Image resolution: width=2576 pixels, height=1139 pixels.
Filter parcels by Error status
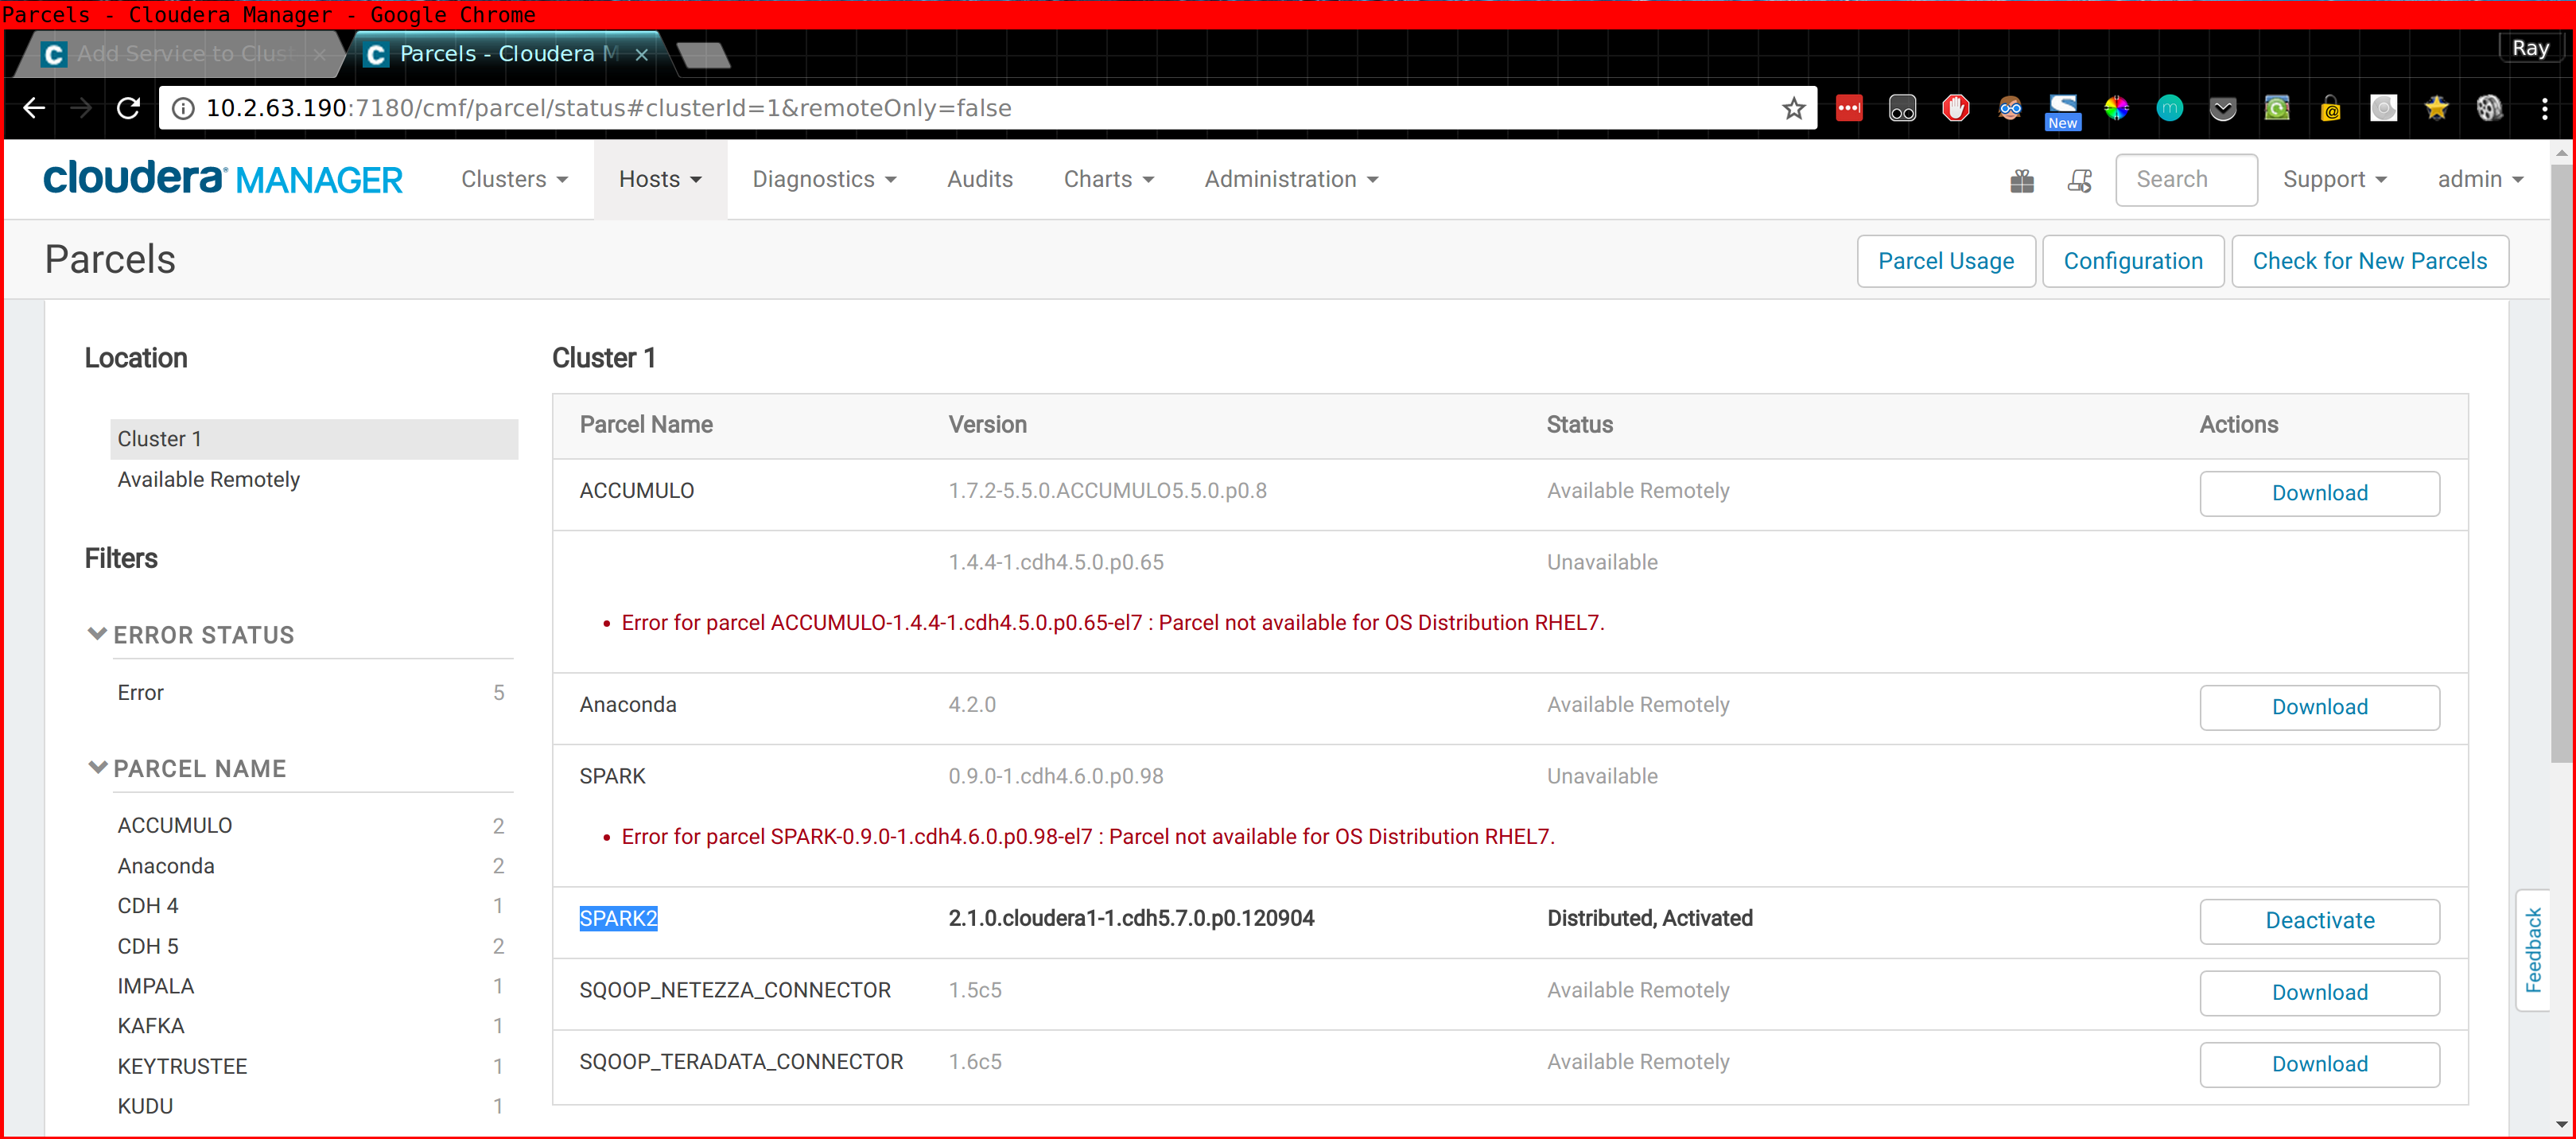[310, 692]
